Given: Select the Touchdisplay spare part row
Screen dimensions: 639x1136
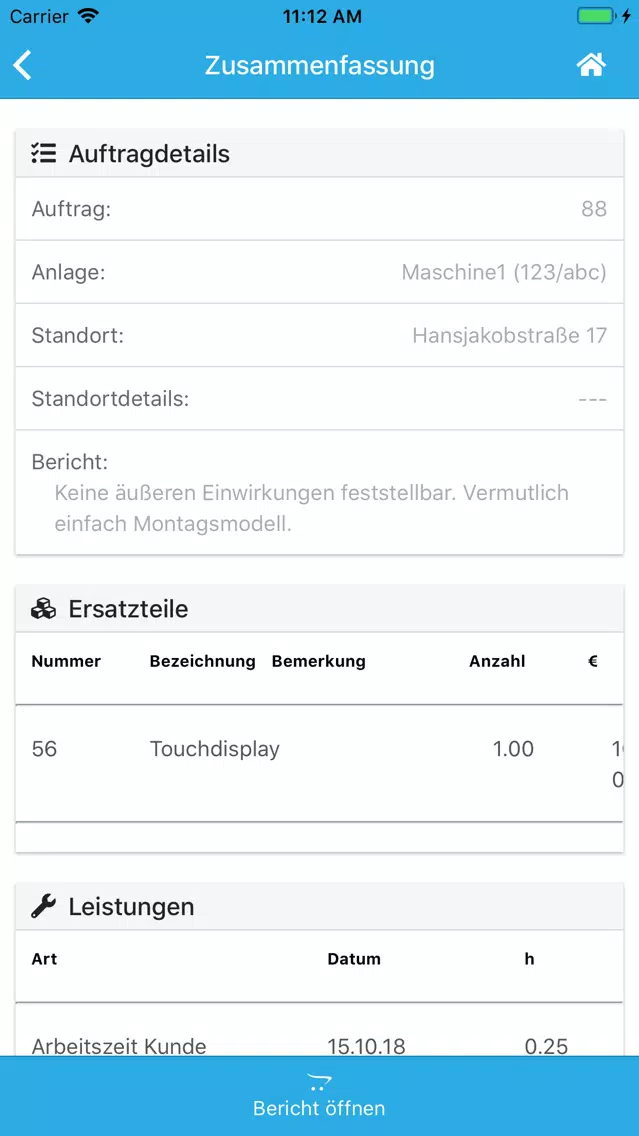Looking at the screenshot, I should (x=320, y=763).
